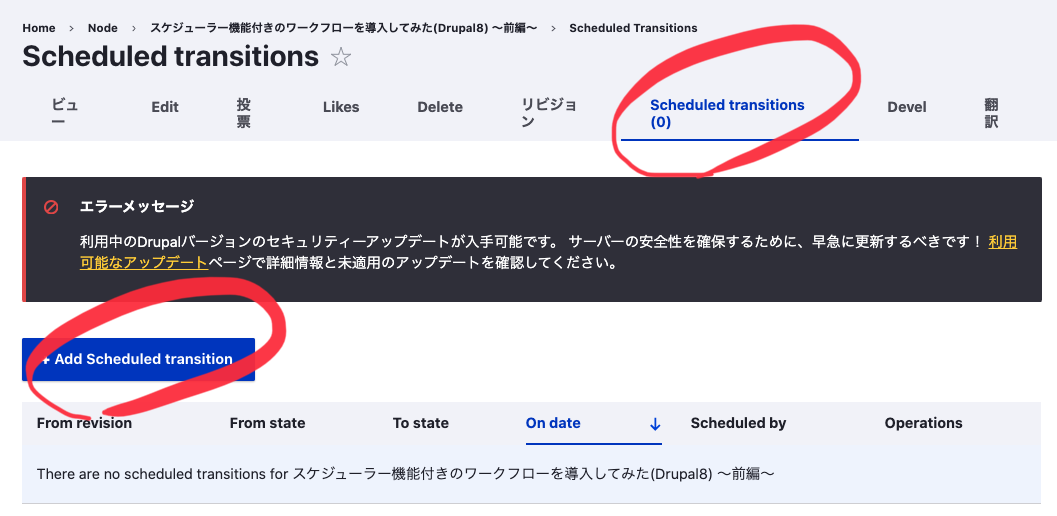
Task: Open the Japanese article title breadcrumb
Action: [x=343, y=28]
